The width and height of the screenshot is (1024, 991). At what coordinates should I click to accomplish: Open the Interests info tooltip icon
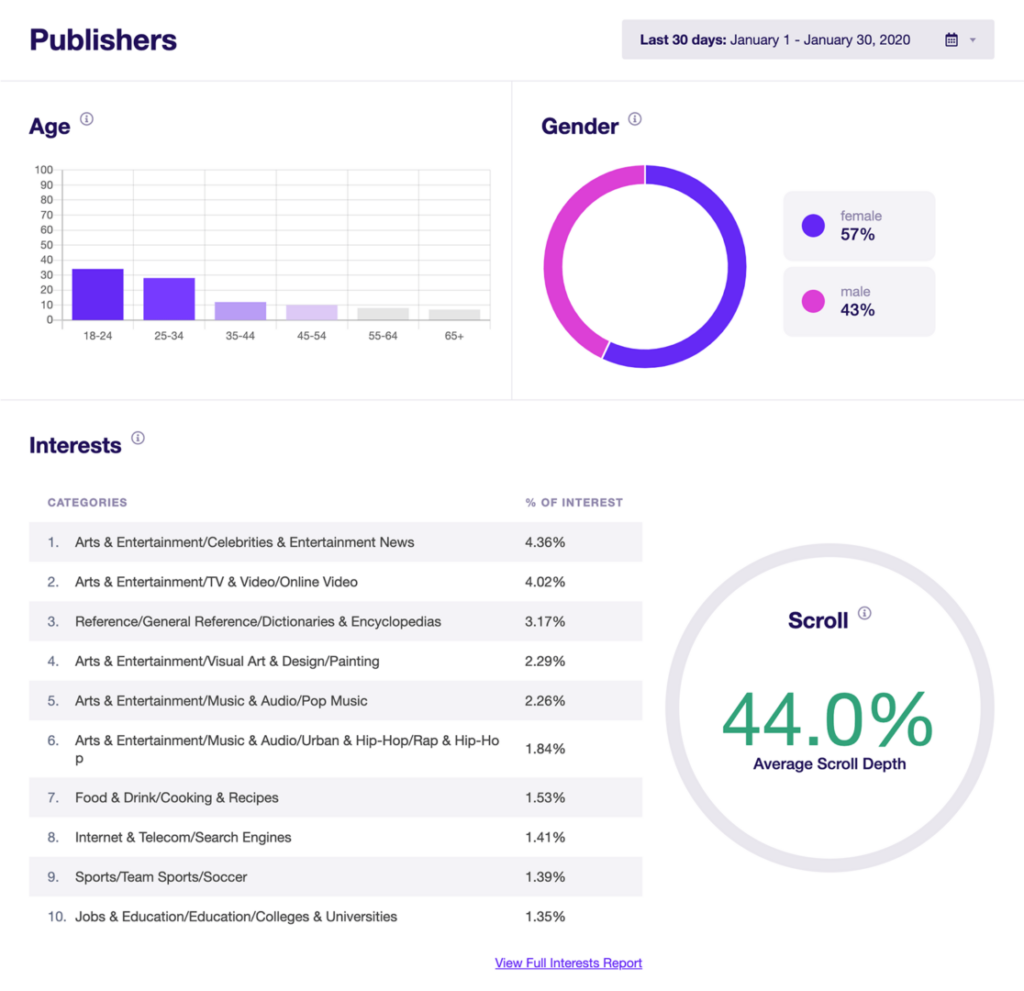(x=138, y=437)
